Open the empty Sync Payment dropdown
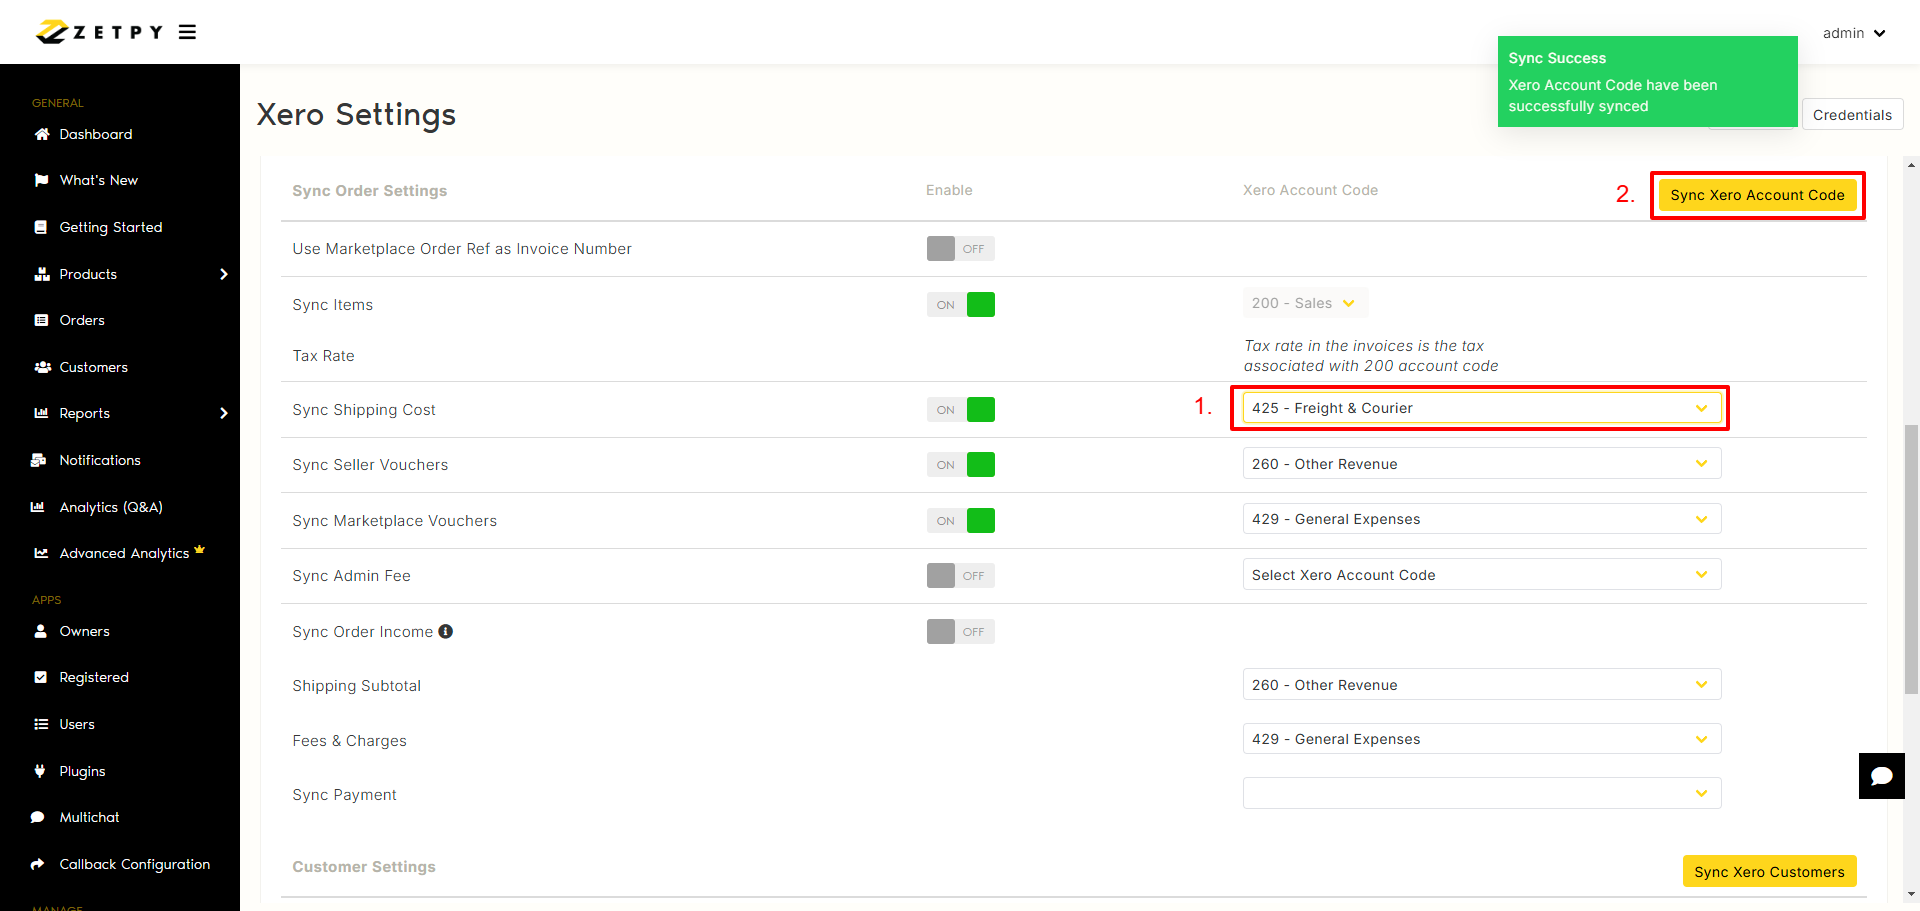The image size is (1920, 911). pyautogui.click(x=1482, y=793)
